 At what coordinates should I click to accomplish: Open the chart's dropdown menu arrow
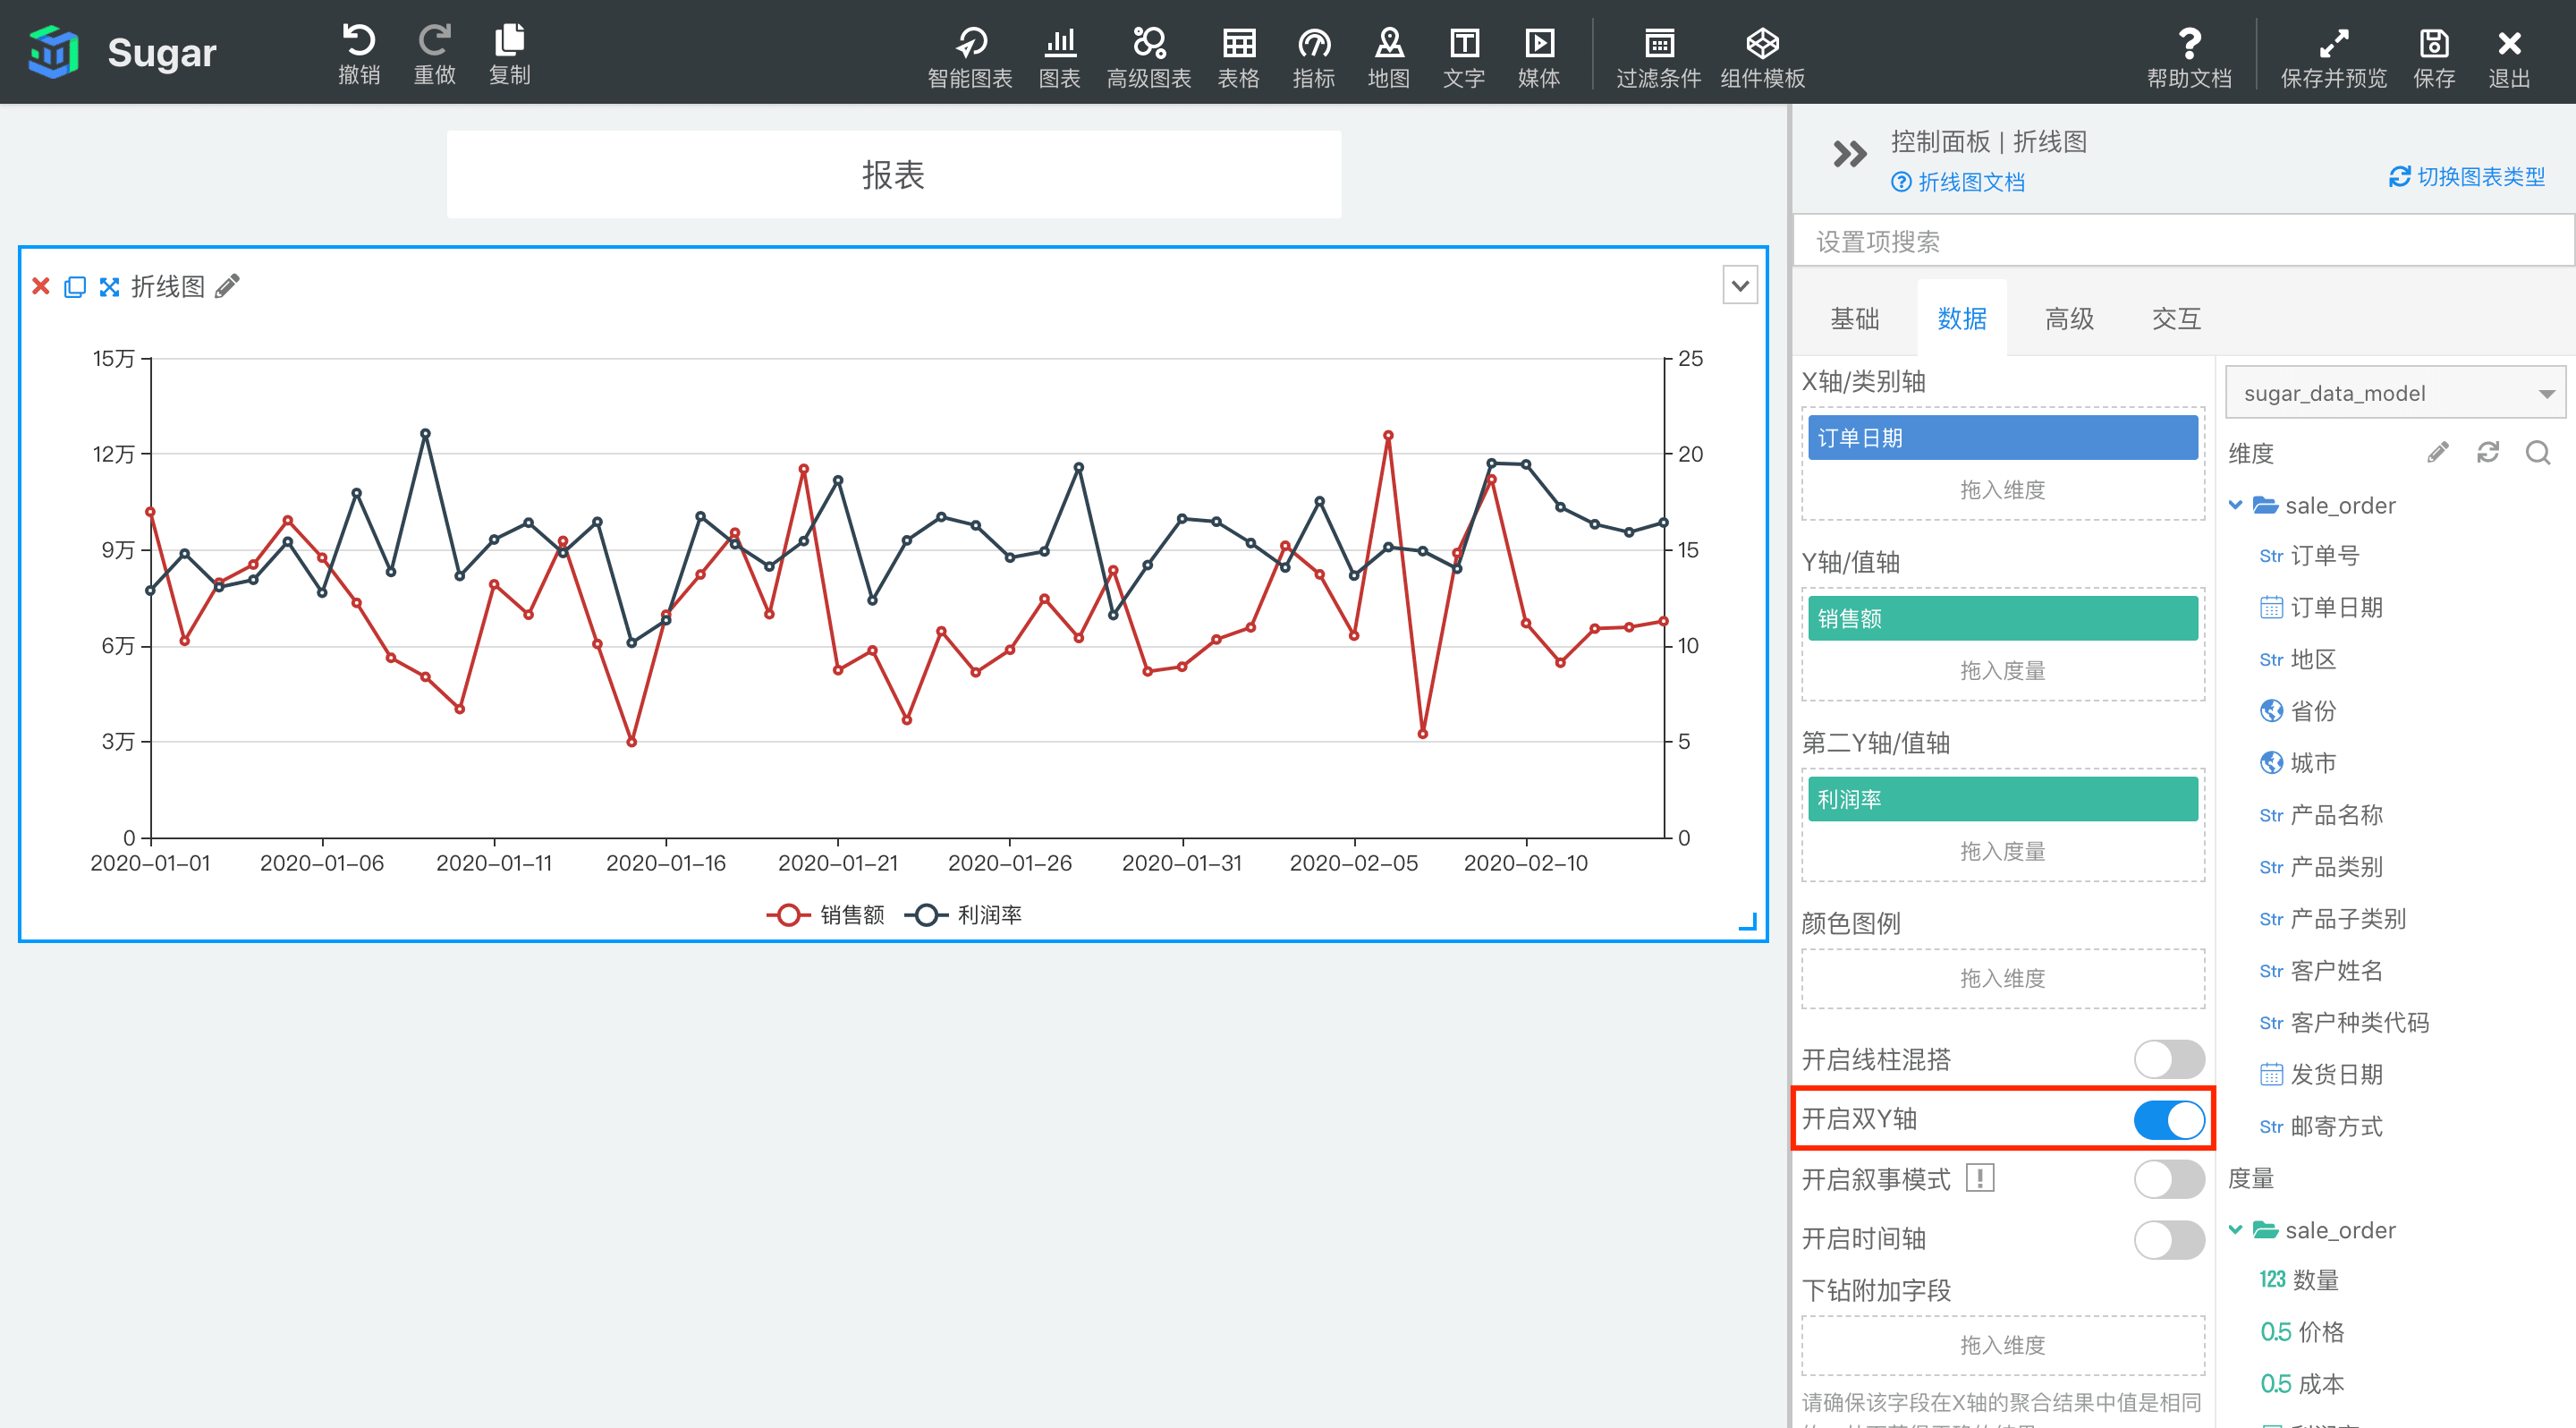click(x=1740, y=286)
